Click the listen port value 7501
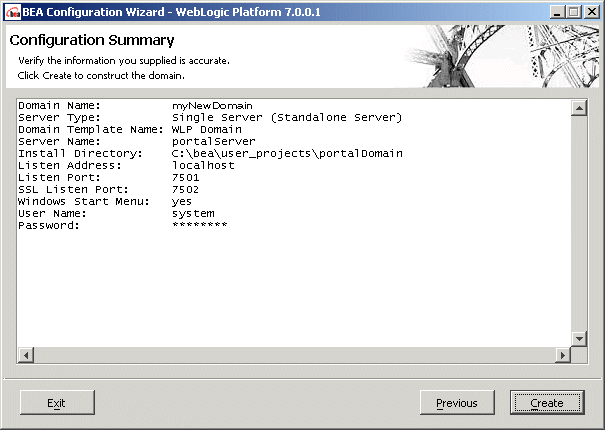Viewport: 605px width, 430px height. [x=186, y=178]
